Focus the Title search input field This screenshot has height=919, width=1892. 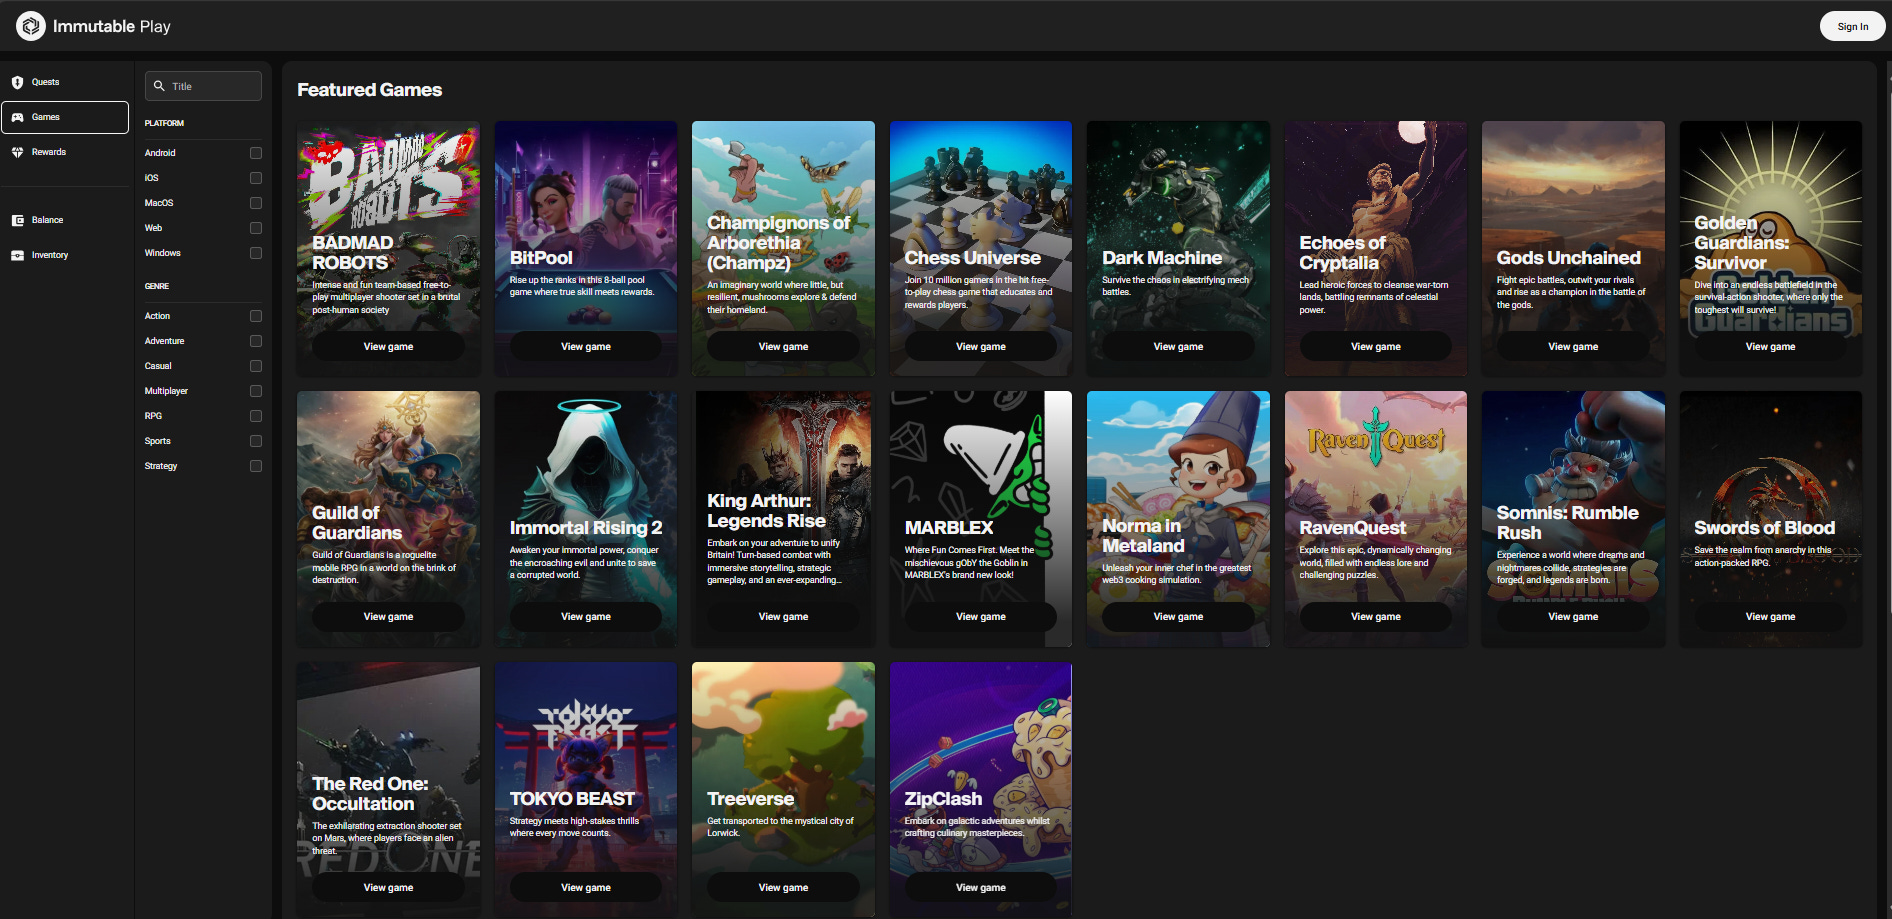click(203, 86)
